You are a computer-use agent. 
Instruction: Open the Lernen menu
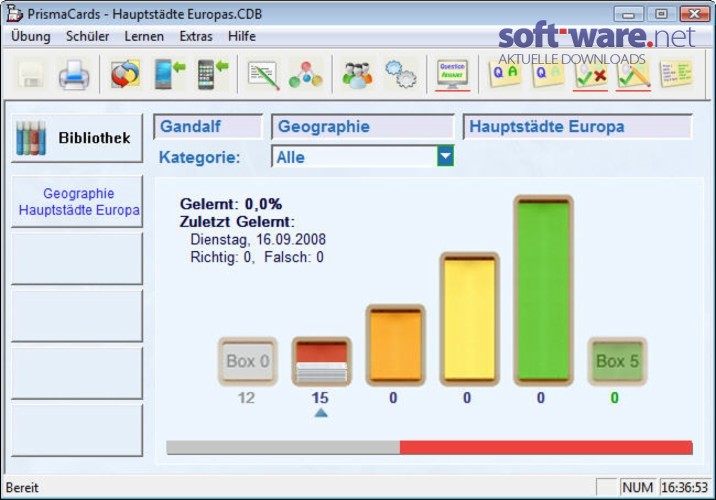[x=144, y=36]
